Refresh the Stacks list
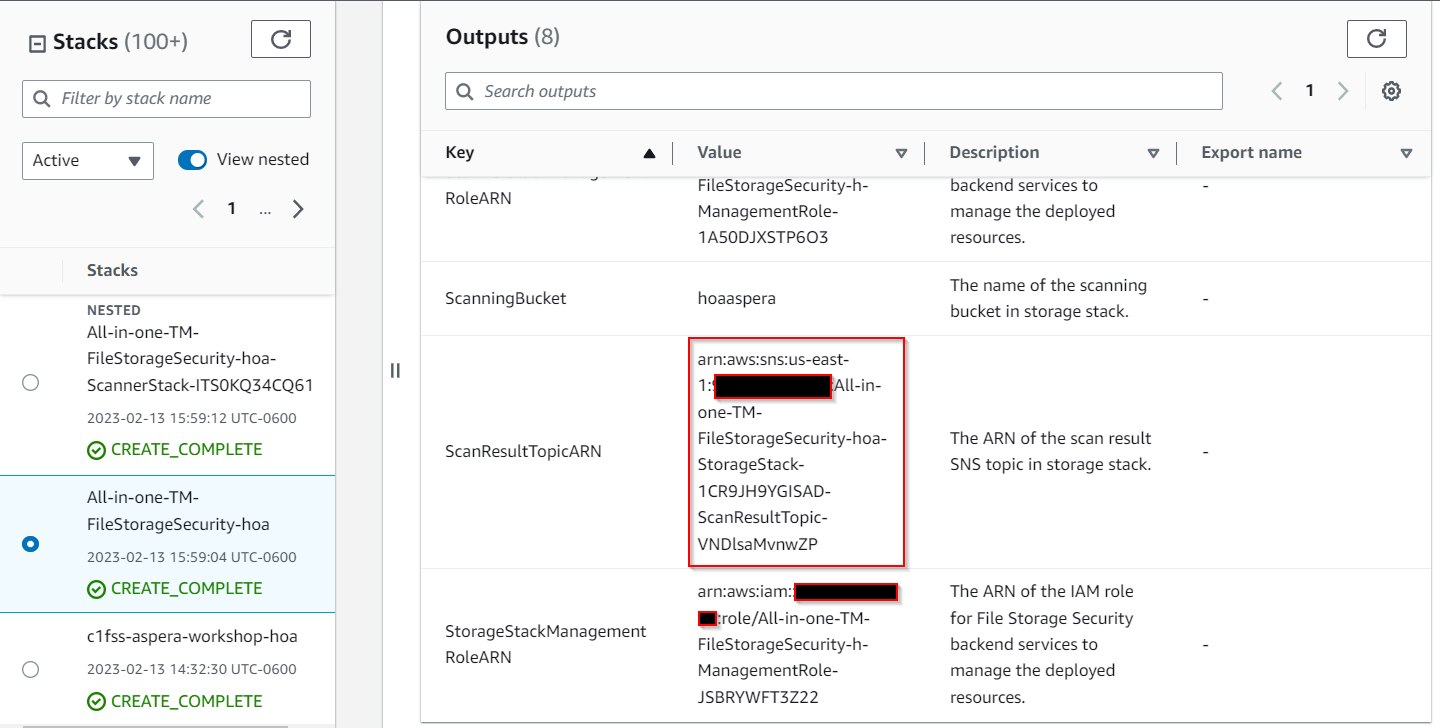This screenshot has height=728, width=1440. click(280, 39)
